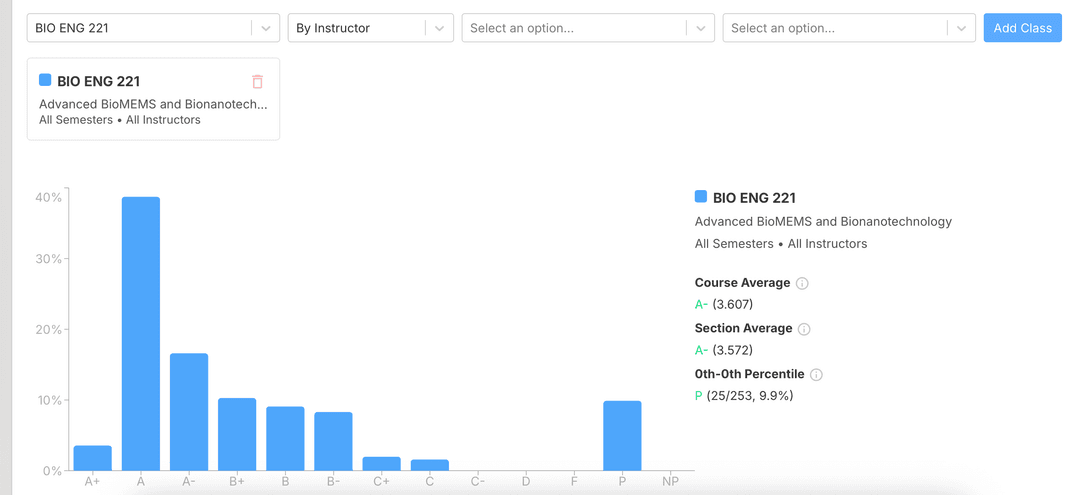The image size is (1080, 495).
Task: Select the P grade bar
Action: (x=622, y=435)
